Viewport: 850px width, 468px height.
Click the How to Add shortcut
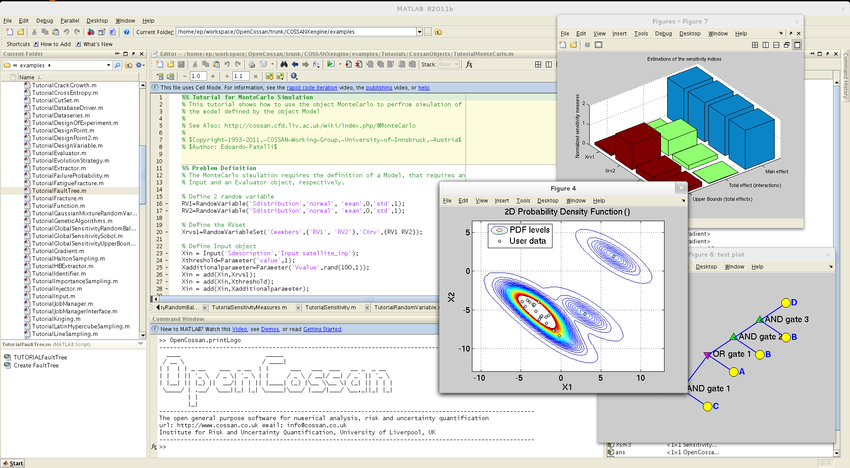coord(51,44)
